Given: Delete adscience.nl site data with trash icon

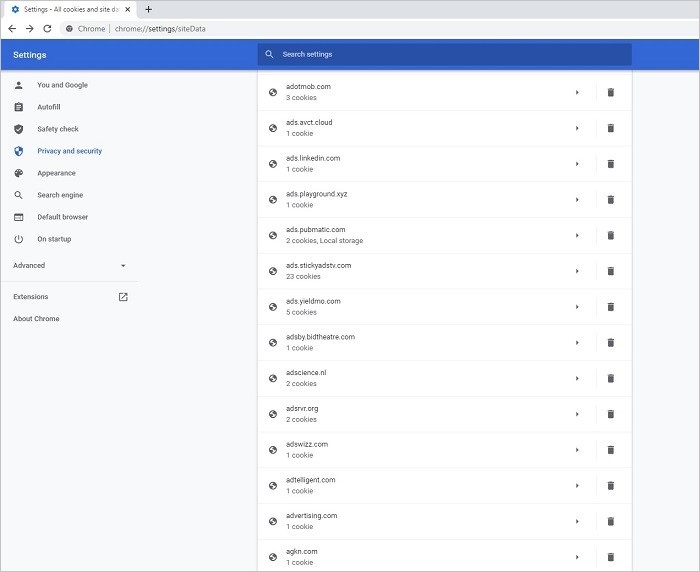Looking at the screenshot, I should [x=611, y=378].
